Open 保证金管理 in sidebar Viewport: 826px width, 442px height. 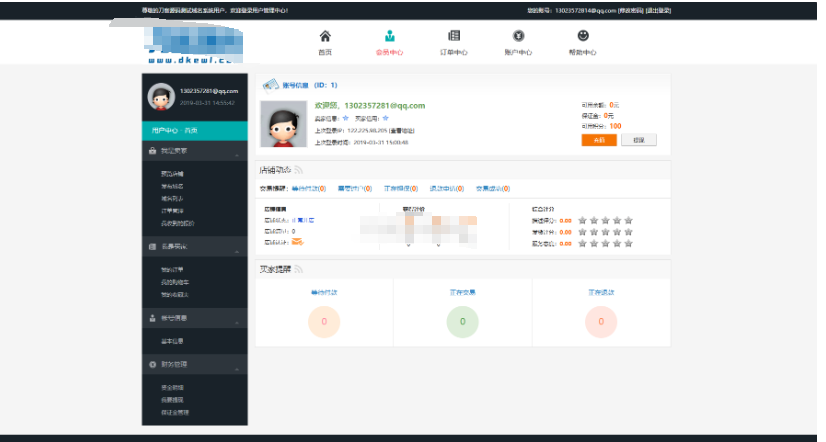[x=175, y=412]
